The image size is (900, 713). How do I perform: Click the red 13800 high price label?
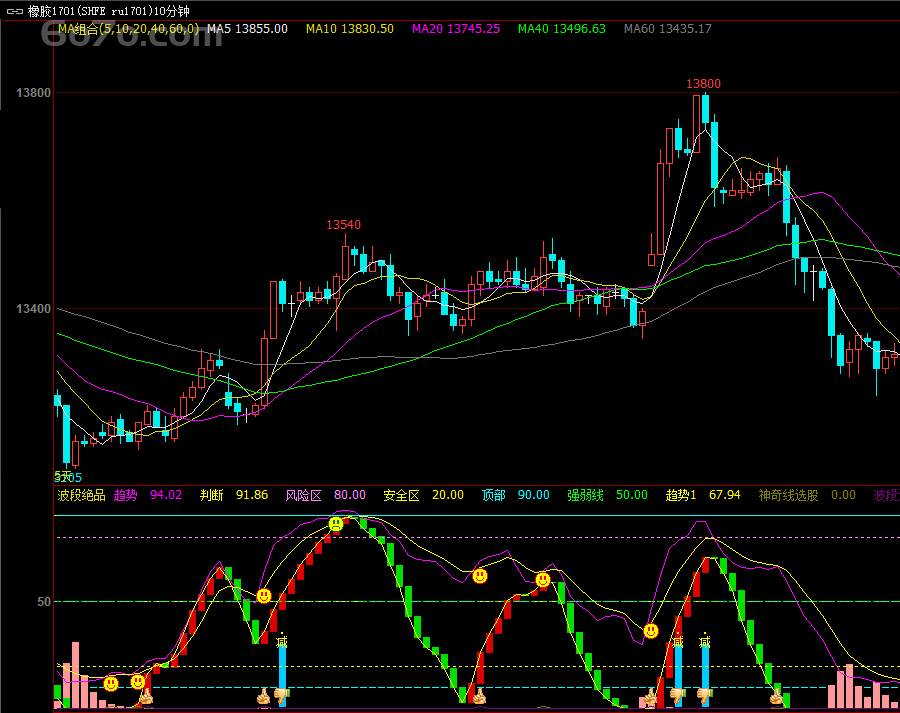pos(704,84)
